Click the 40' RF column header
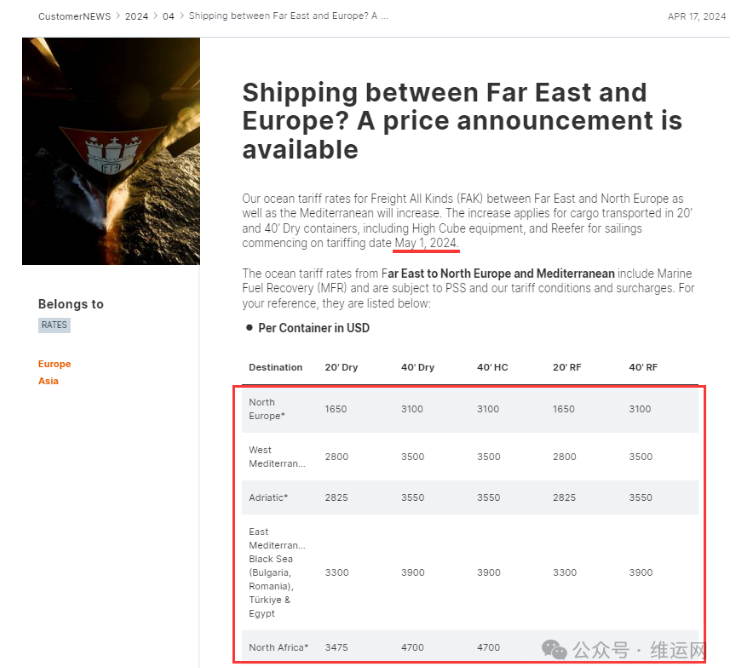The width and height of the screenshot is (747, 668). tap(643, 367)
